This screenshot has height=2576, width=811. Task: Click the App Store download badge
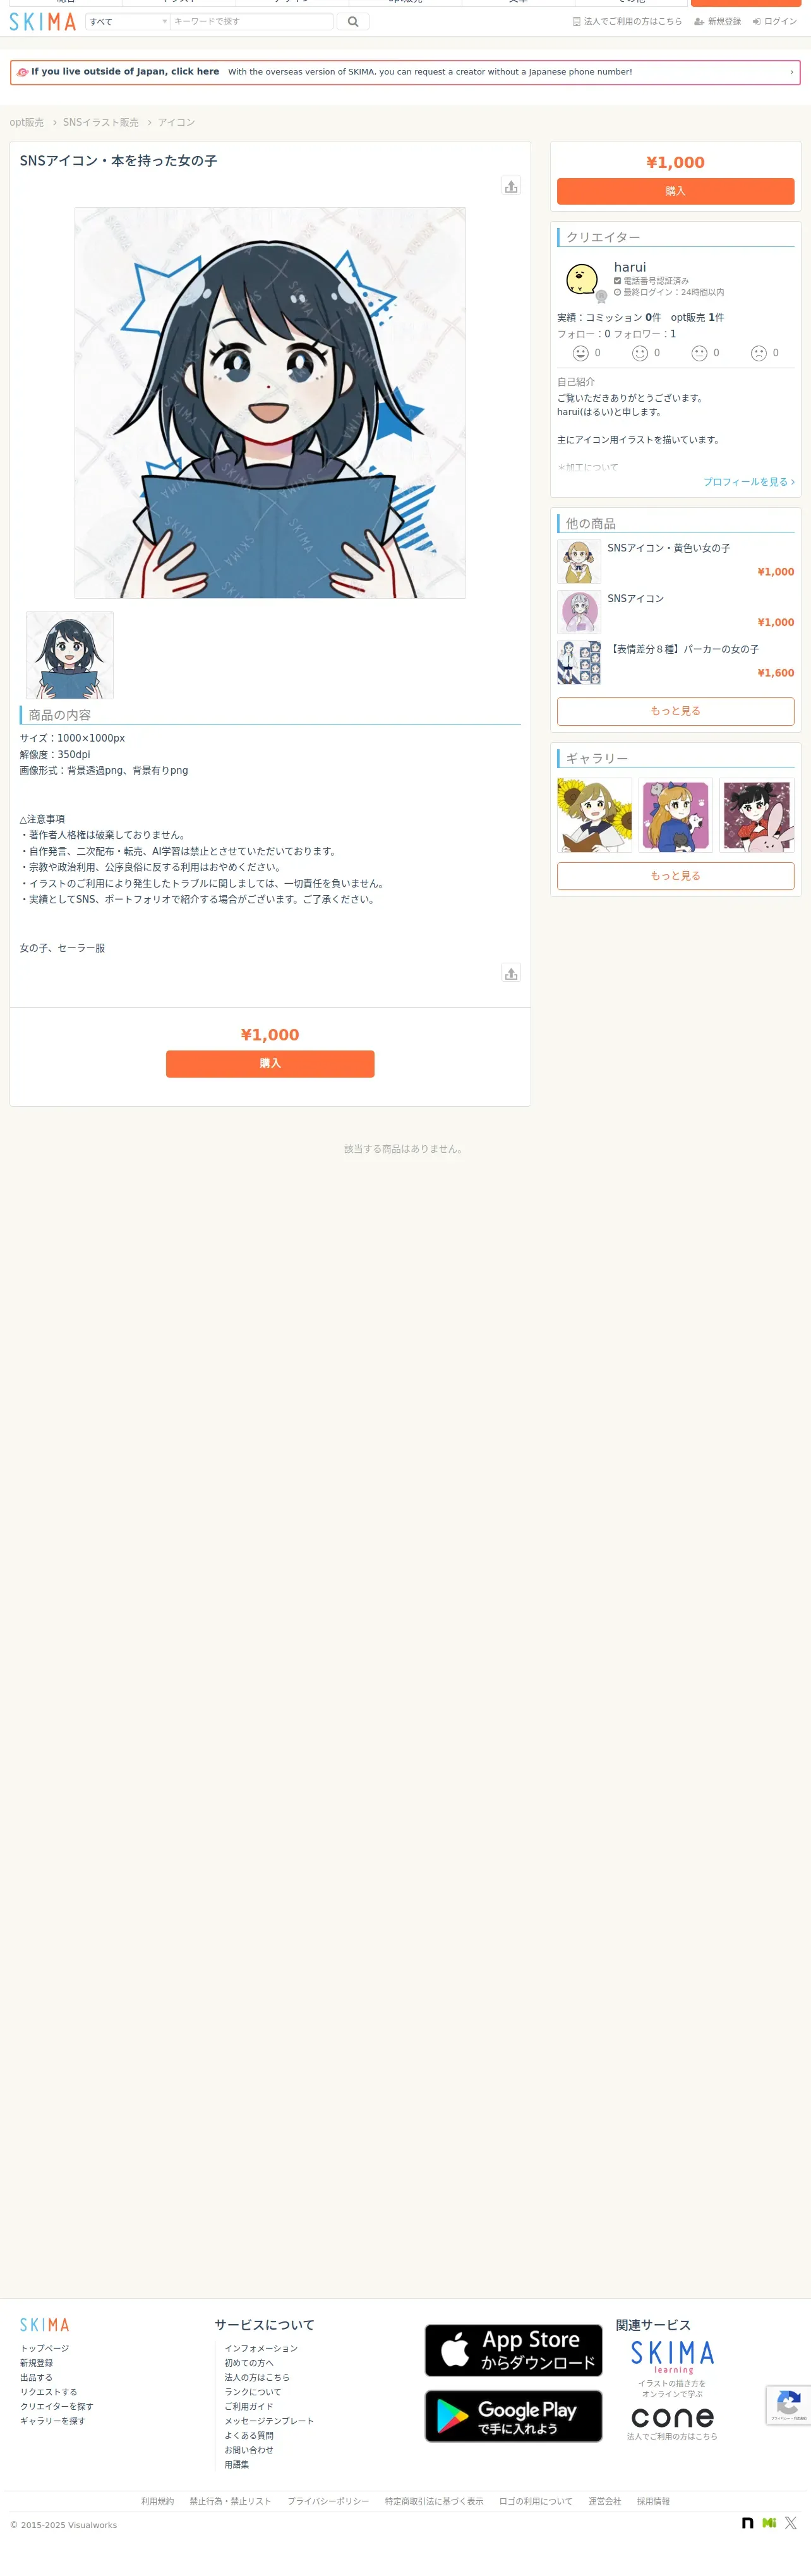513,2349
